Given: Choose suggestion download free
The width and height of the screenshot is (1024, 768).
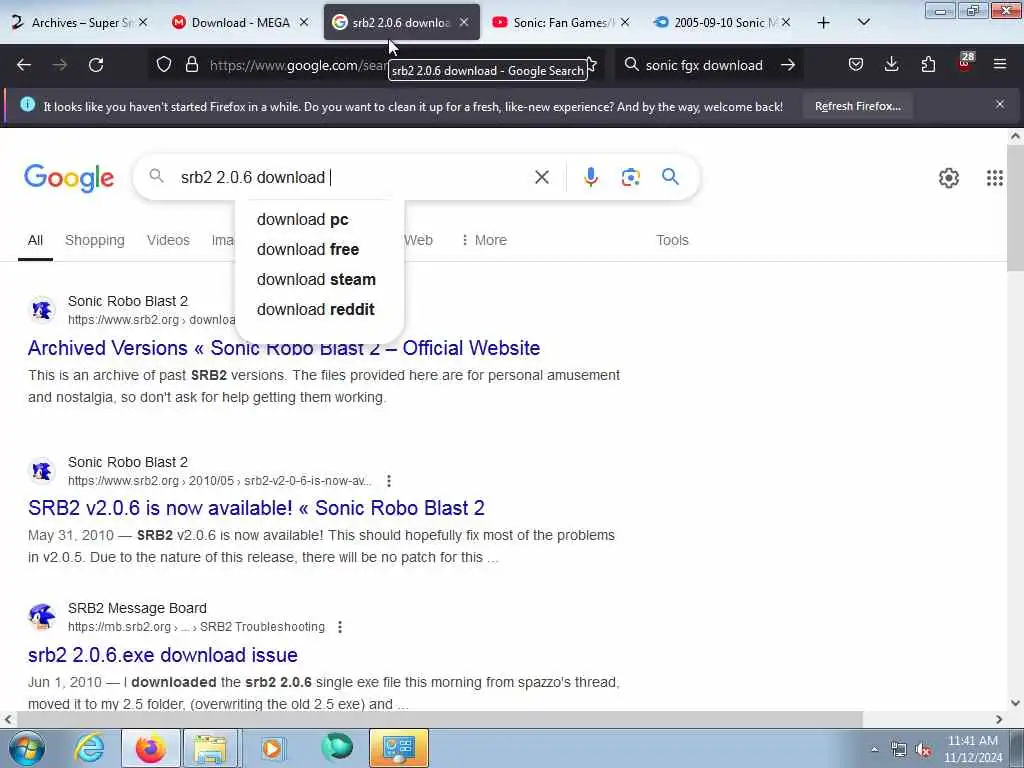Looking at the screenshot, I should tap(319, 249).
